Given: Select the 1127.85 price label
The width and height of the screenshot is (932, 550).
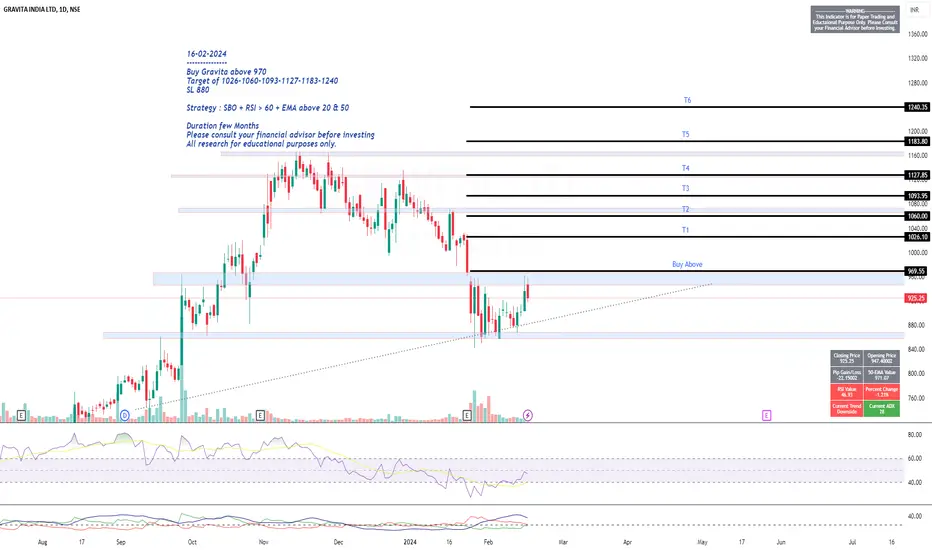Looking at the screenshot, I should click(x=917, y=175).
